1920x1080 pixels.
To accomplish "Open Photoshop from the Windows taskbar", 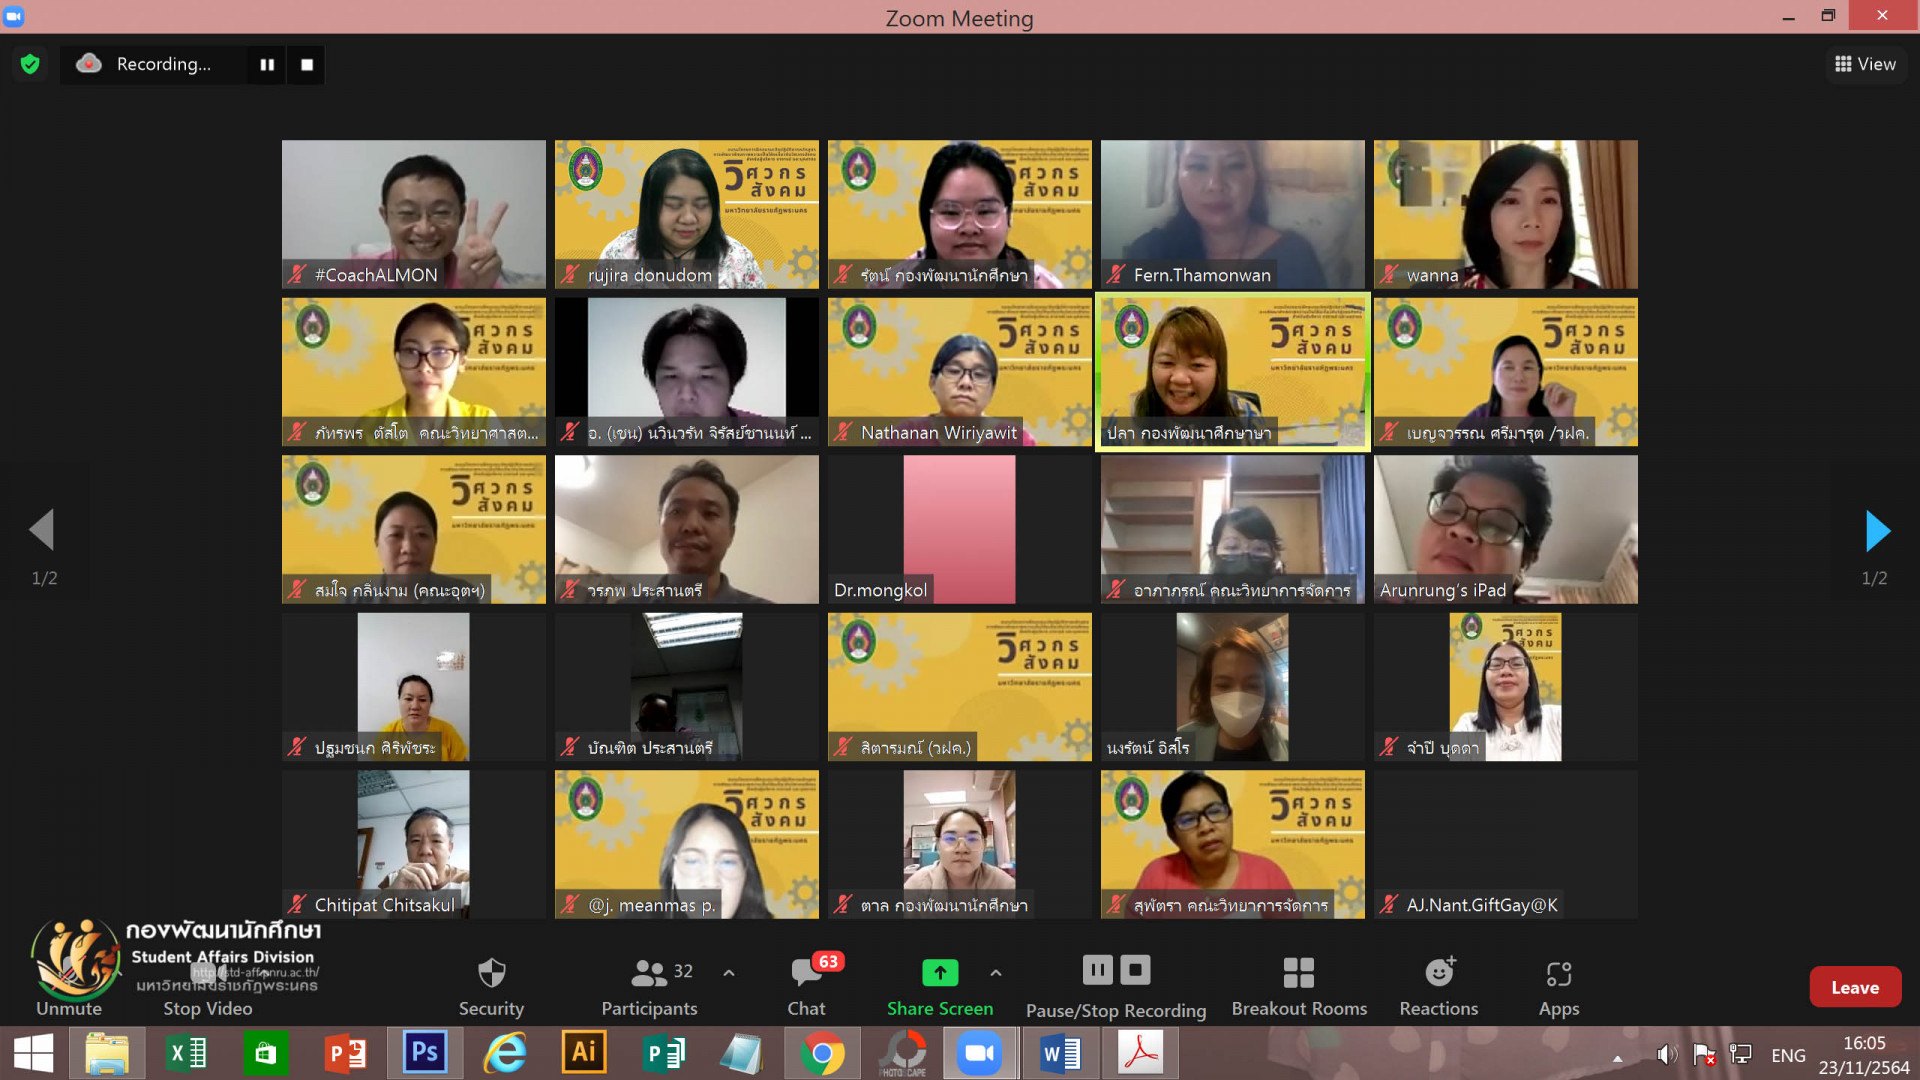I will (x=424, y=1053).
